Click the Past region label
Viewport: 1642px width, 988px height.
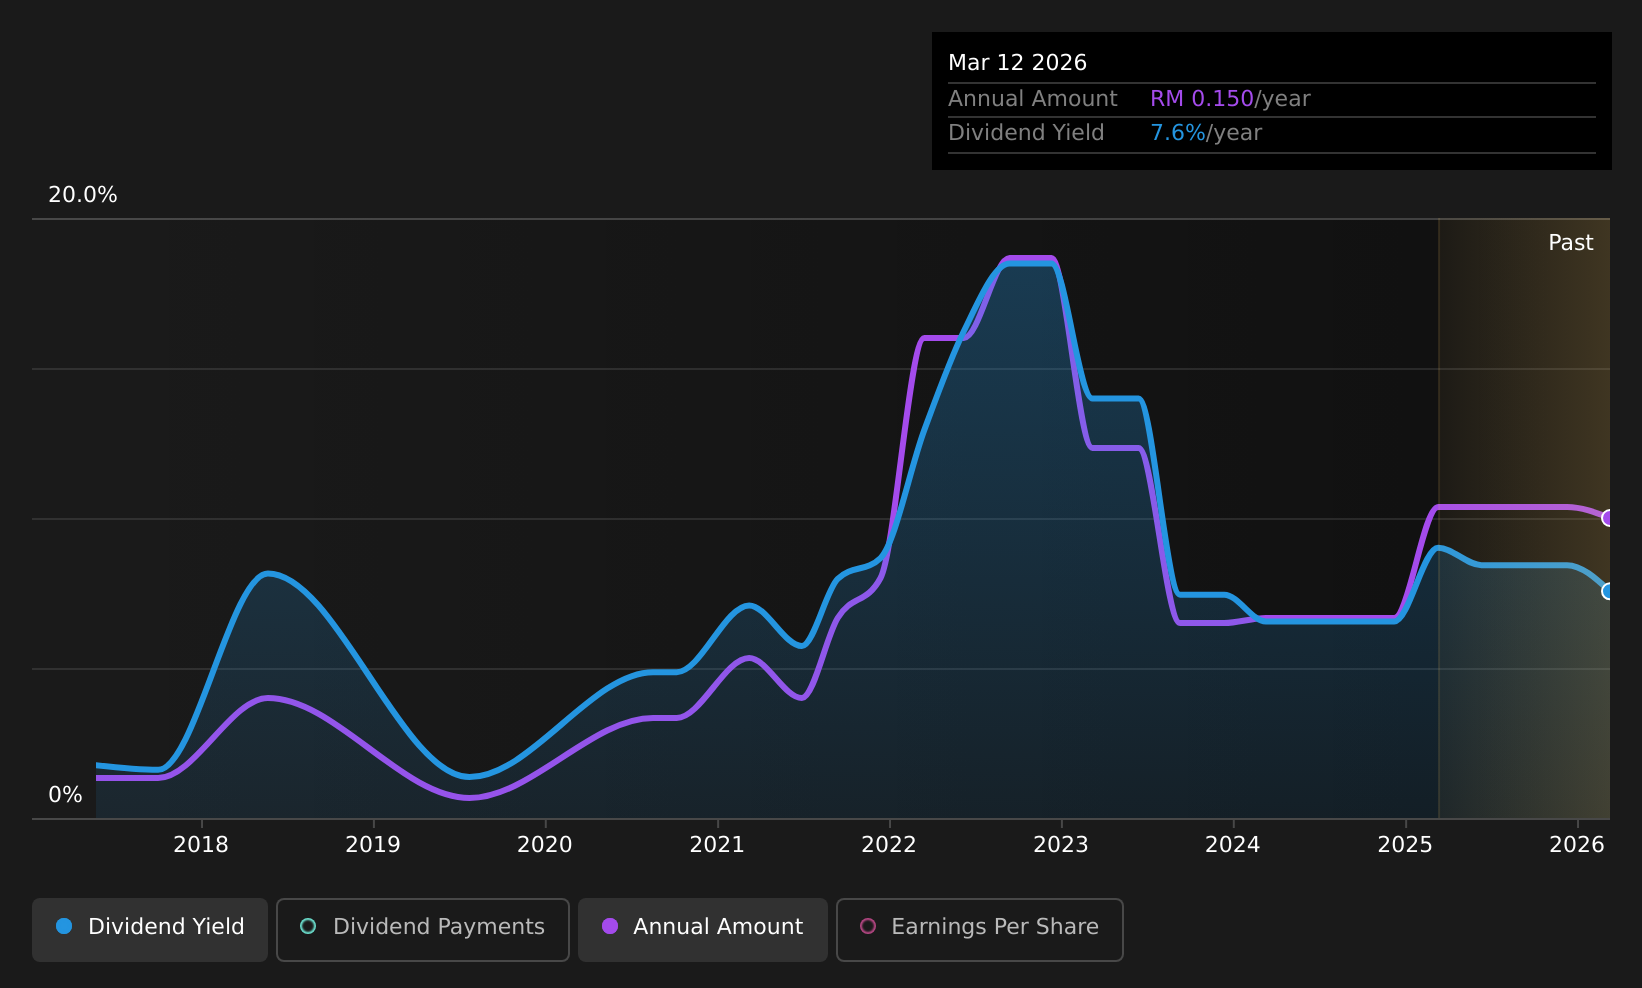1571,243
